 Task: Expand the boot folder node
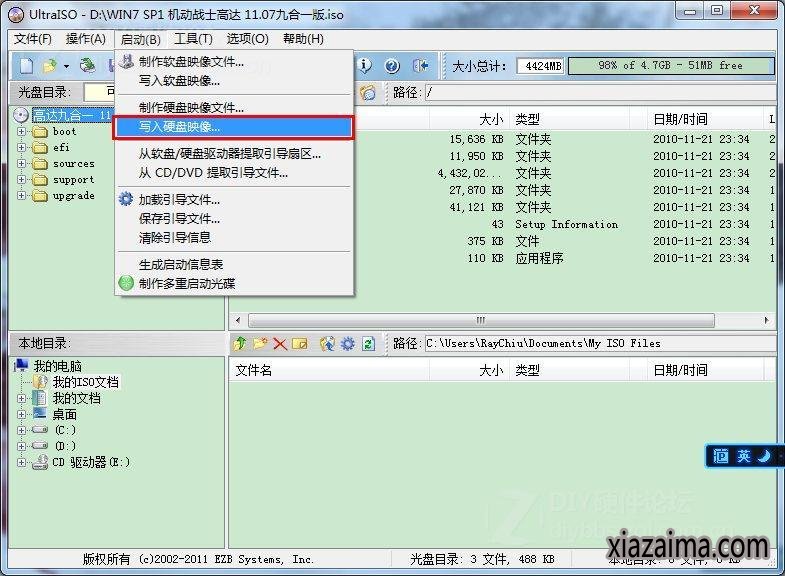pyautogui.click(x=22, y=132)
